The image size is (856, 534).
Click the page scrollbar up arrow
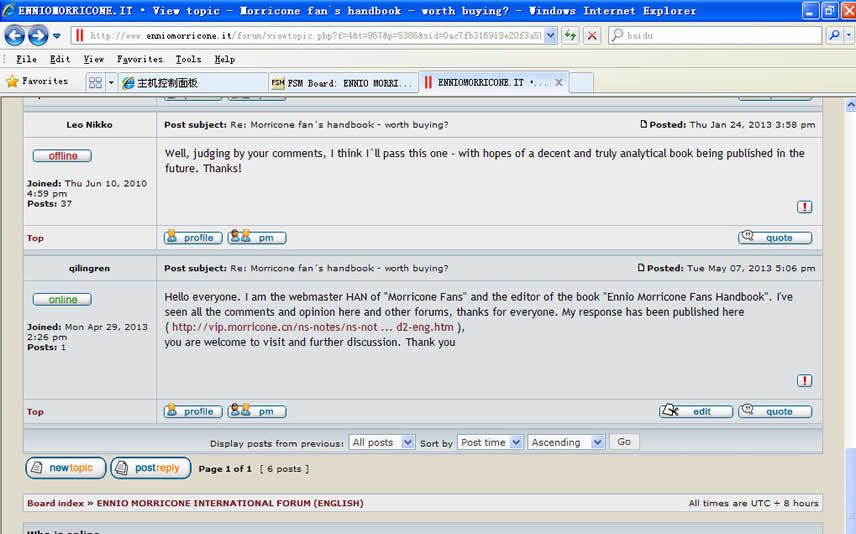(x=851, y=104)
